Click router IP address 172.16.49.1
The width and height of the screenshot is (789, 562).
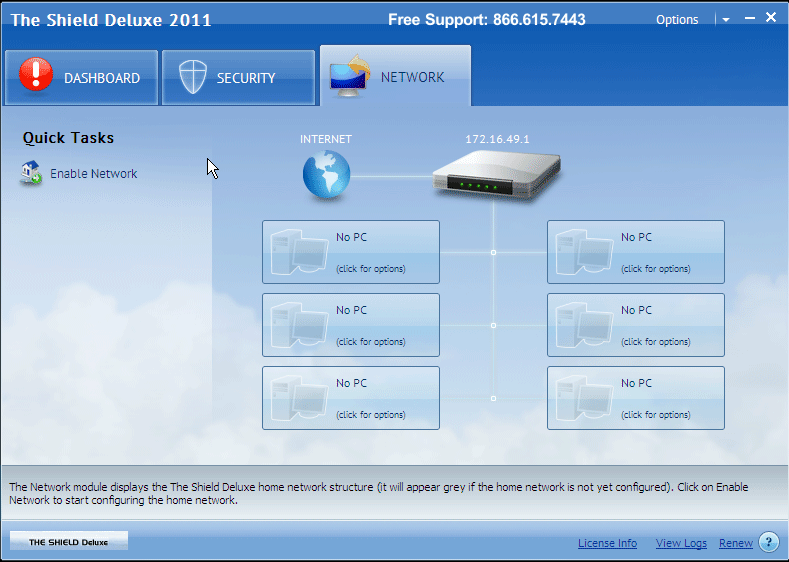497,139
